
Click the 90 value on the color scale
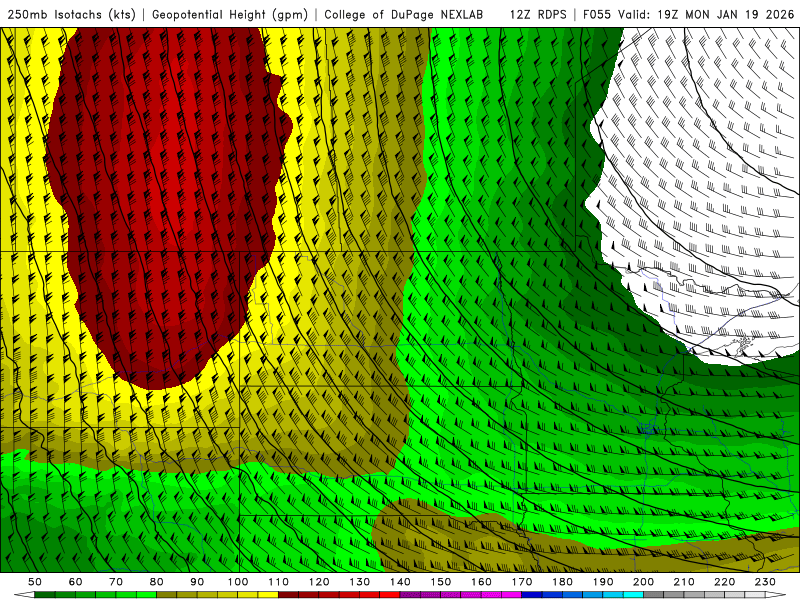pyautogui.click(x=197, y=582)
